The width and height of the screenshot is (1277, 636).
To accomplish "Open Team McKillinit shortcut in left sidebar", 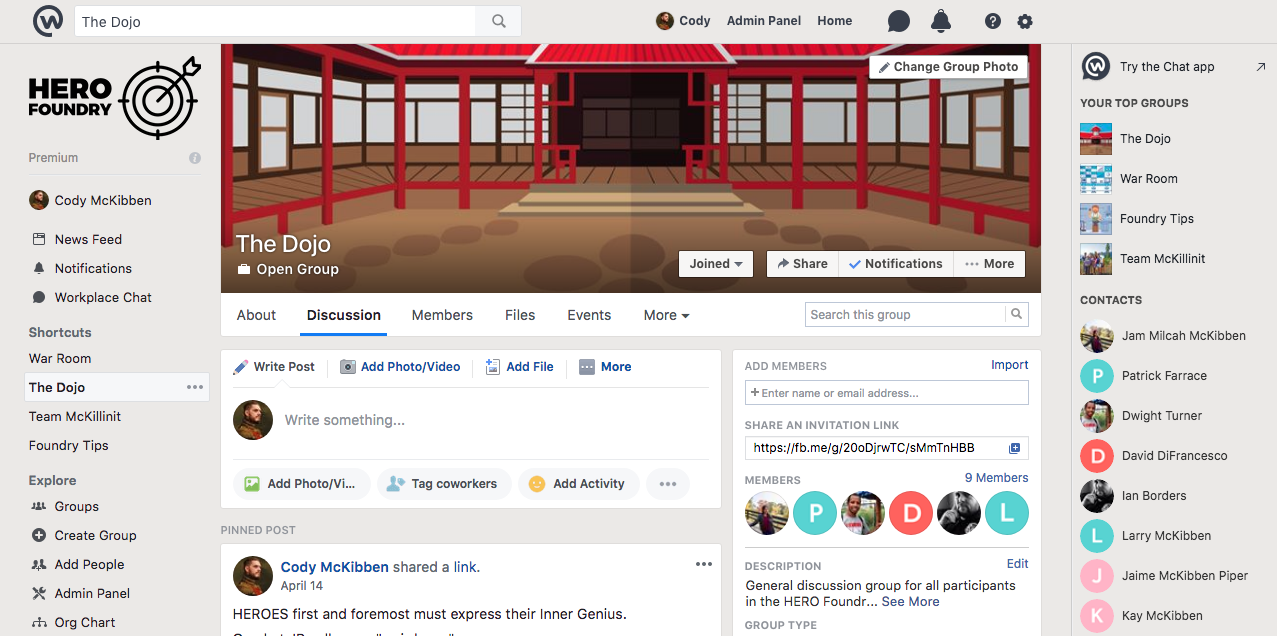I will (x=75, y=417).
